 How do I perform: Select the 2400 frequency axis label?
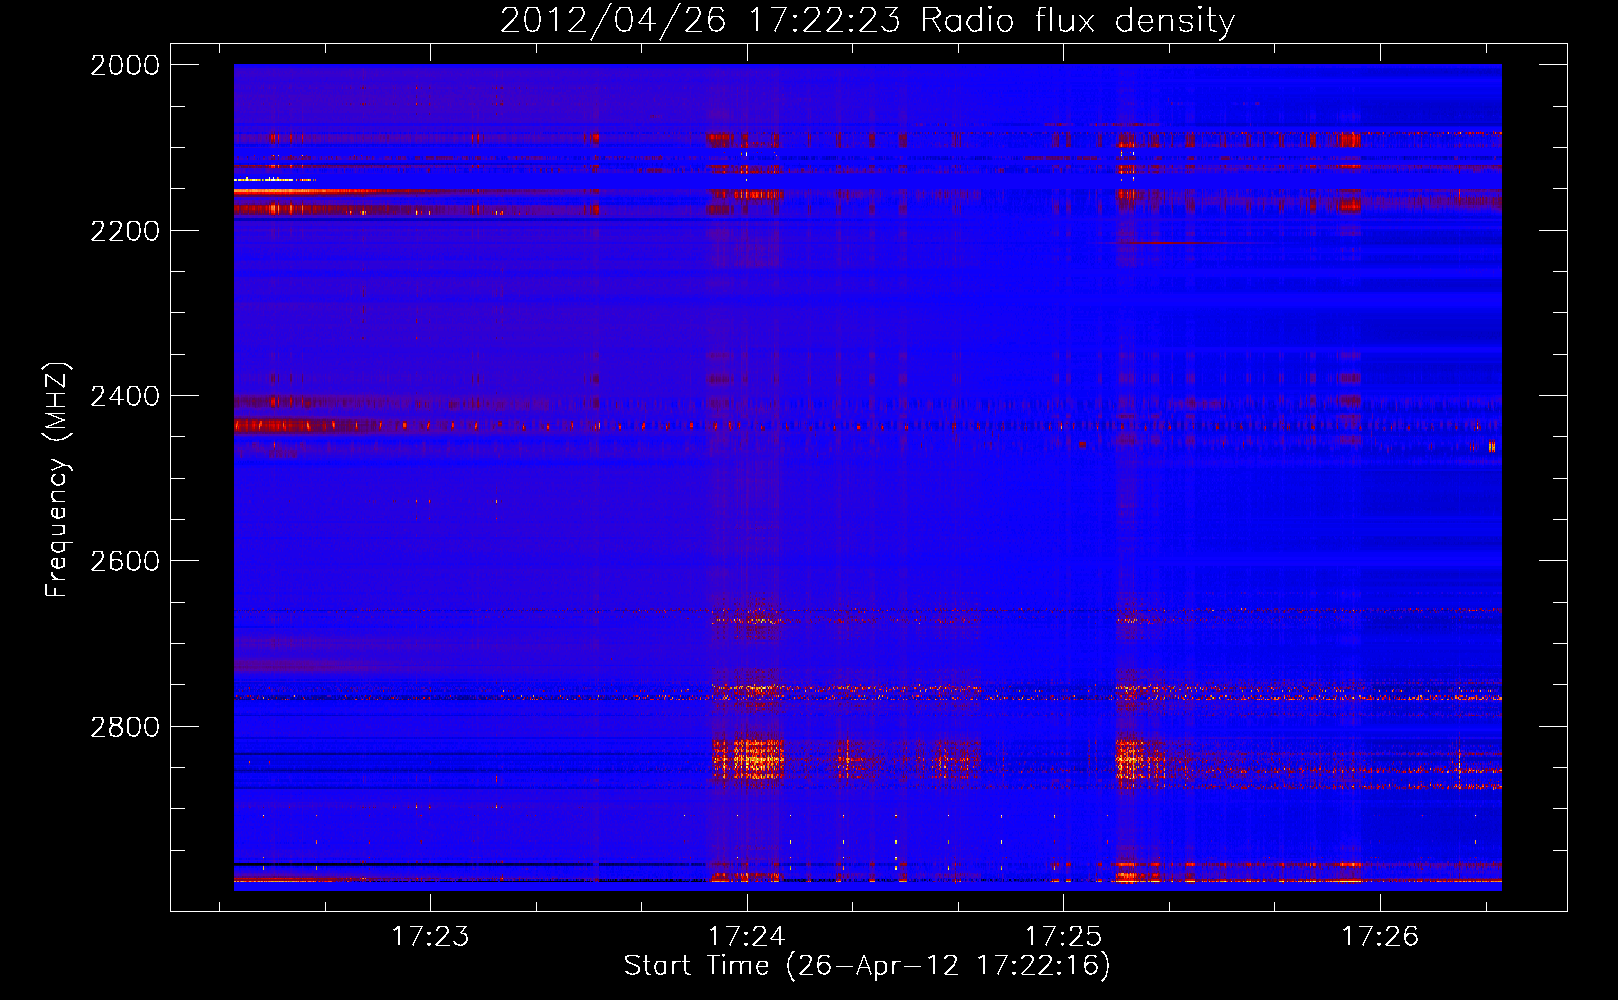[x=125, y=396]
